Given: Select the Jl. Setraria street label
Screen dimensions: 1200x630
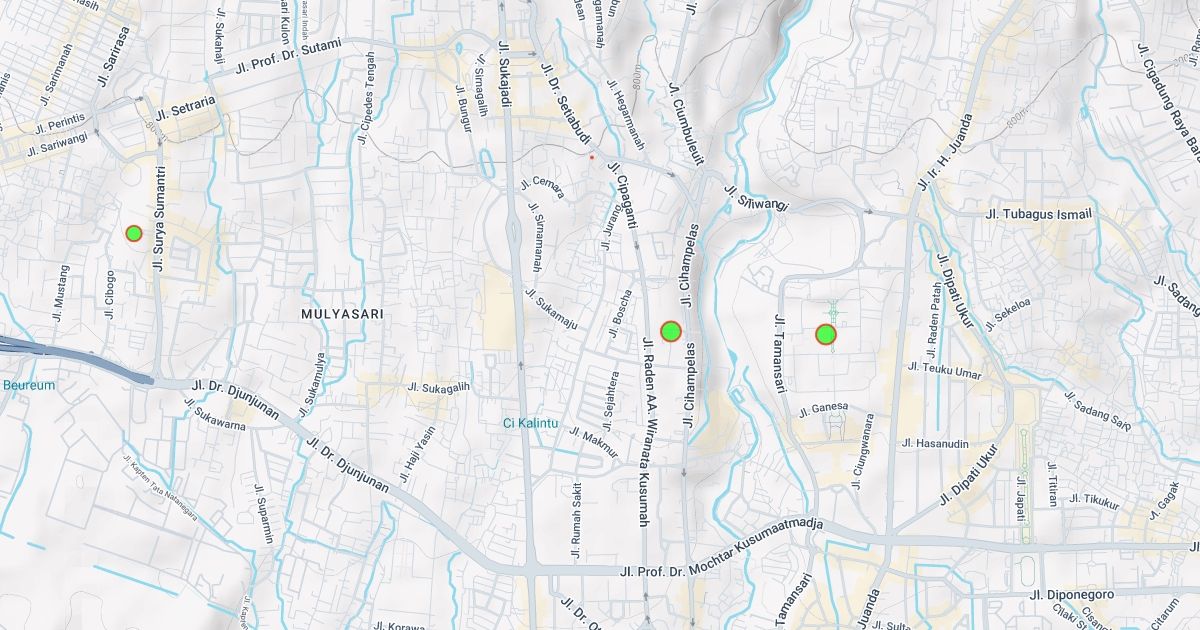Looking at the screenshot, I should tap(185, 107).
